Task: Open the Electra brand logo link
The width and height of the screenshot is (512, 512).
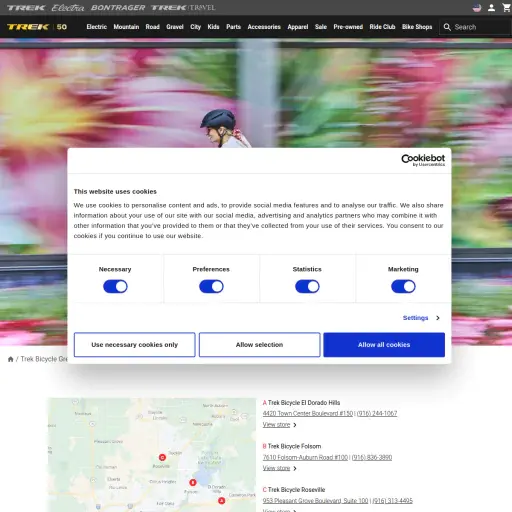Action: click(x=68, y=7)
